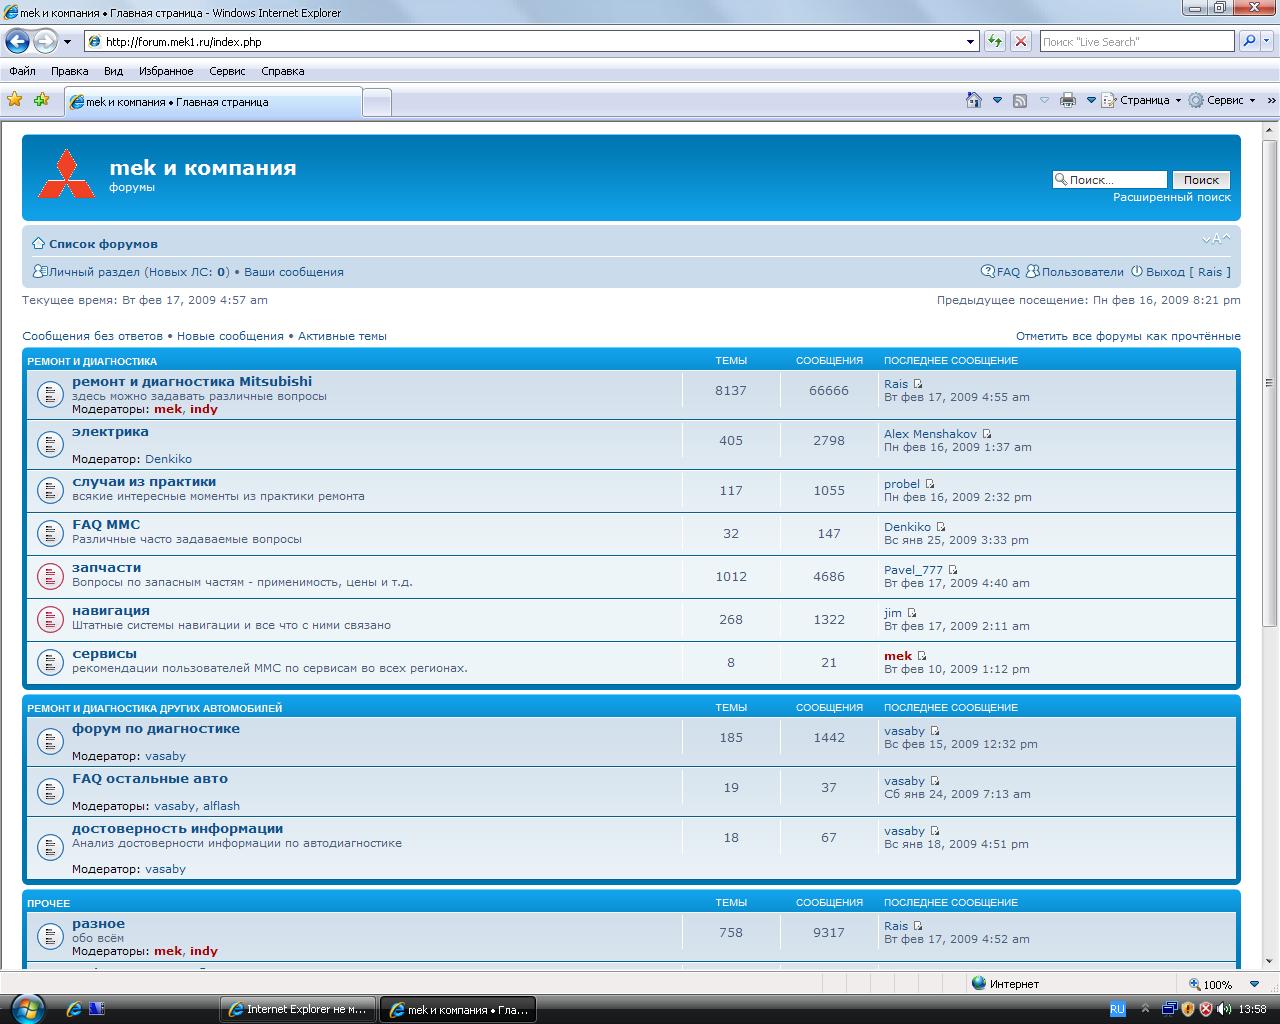The width and height of the screenshot is (1280, 1024).
Task: View latest post icon next to probel
Action: [930, 484]
